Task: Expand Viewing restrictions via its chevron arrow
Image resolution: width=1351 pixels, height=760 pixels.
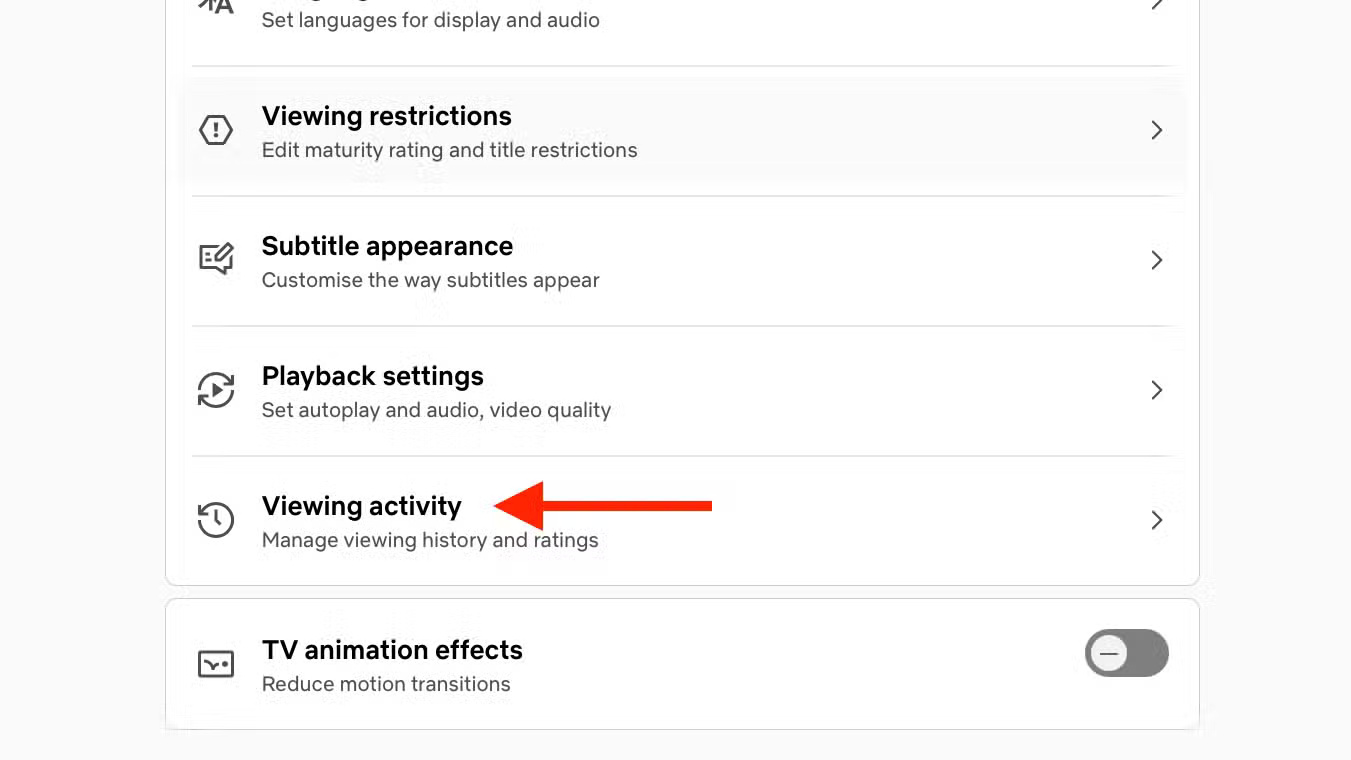Action: point(1156,130)
